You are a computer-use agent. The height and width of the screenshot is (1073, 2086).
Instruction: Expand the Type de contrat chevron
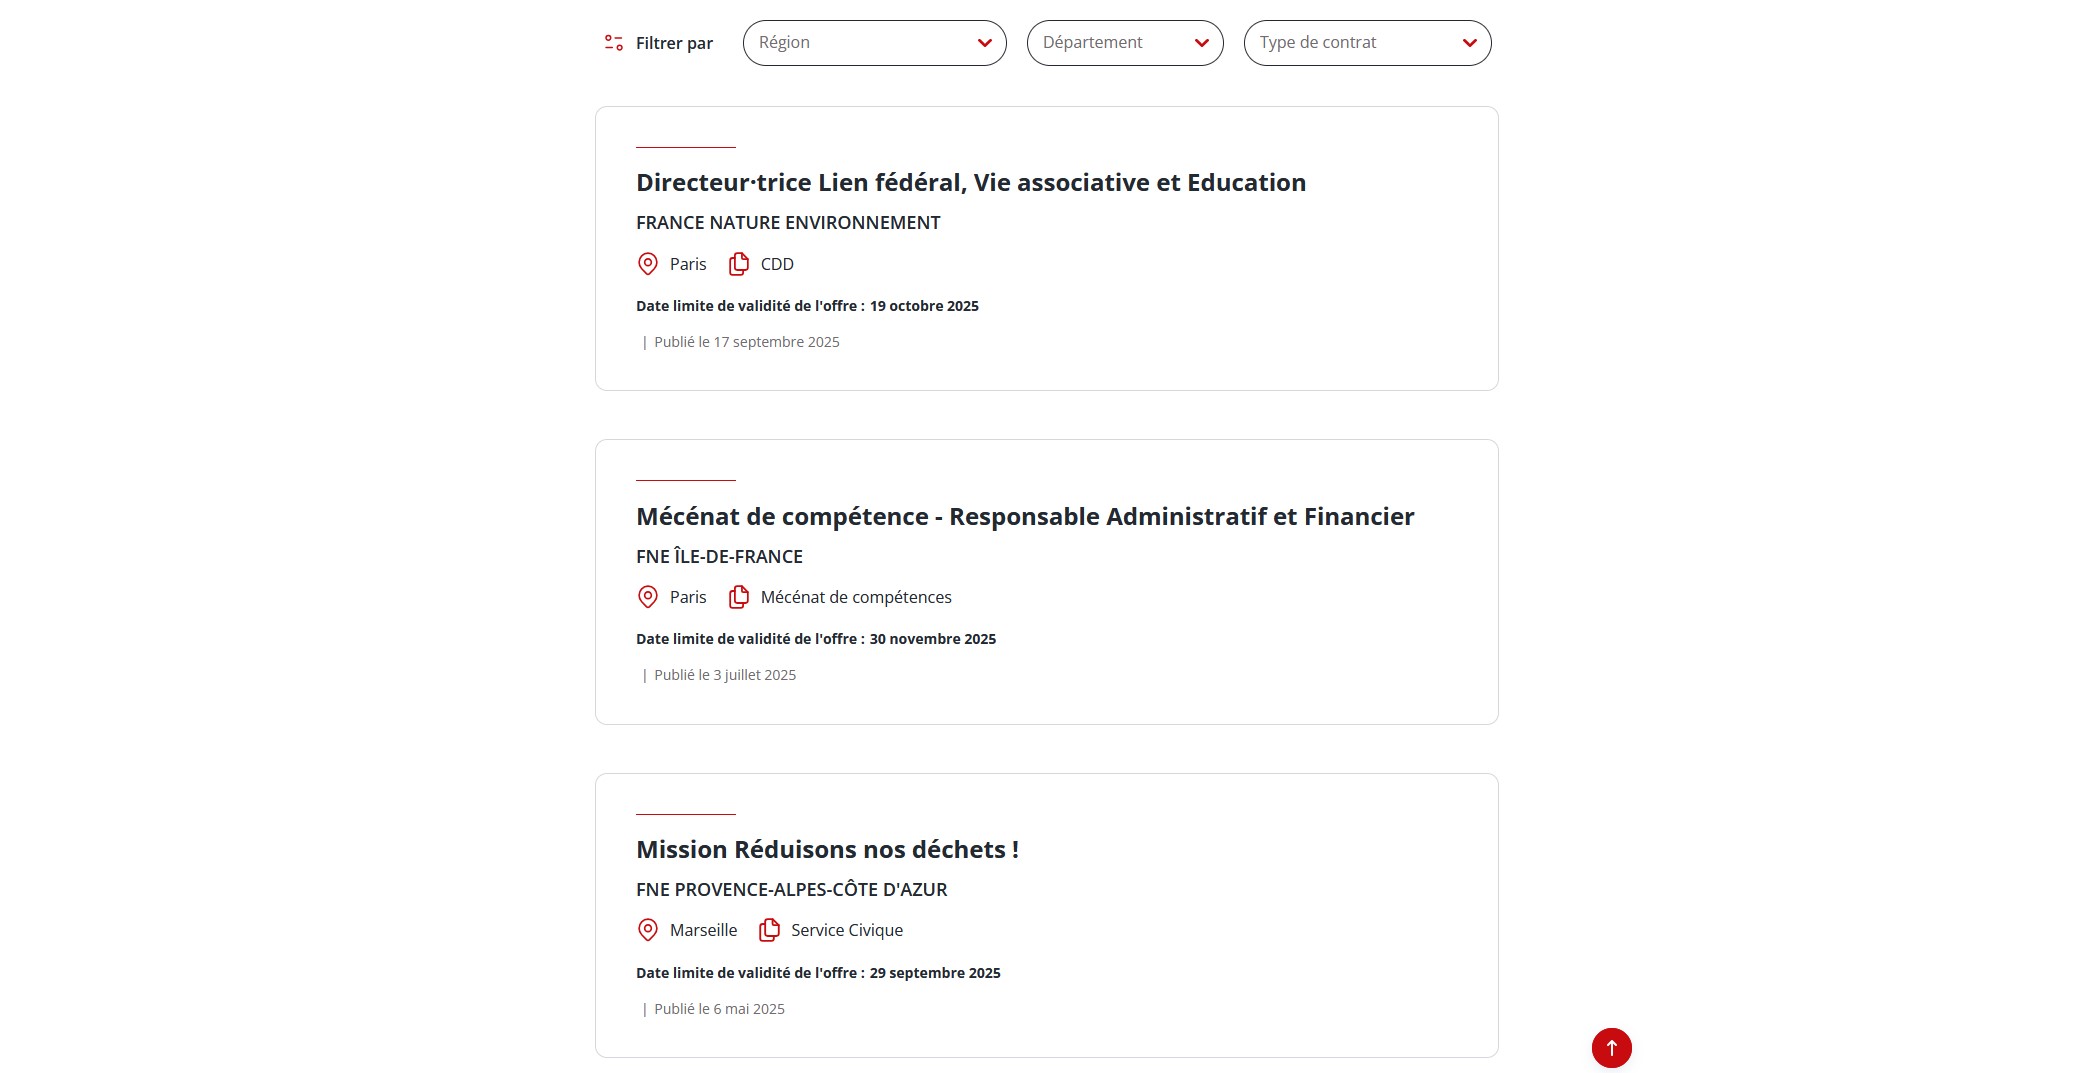(1469, 42)
